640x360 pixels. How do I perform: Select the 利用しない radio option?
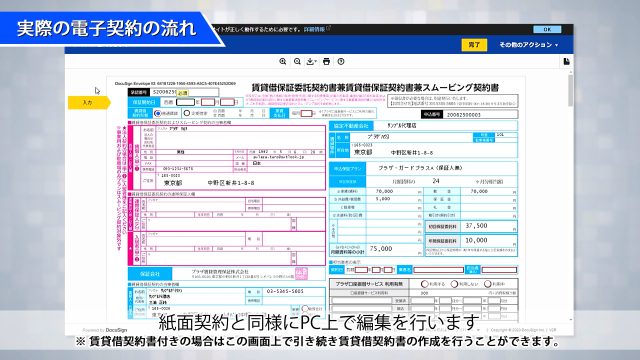tap(454, 284)
